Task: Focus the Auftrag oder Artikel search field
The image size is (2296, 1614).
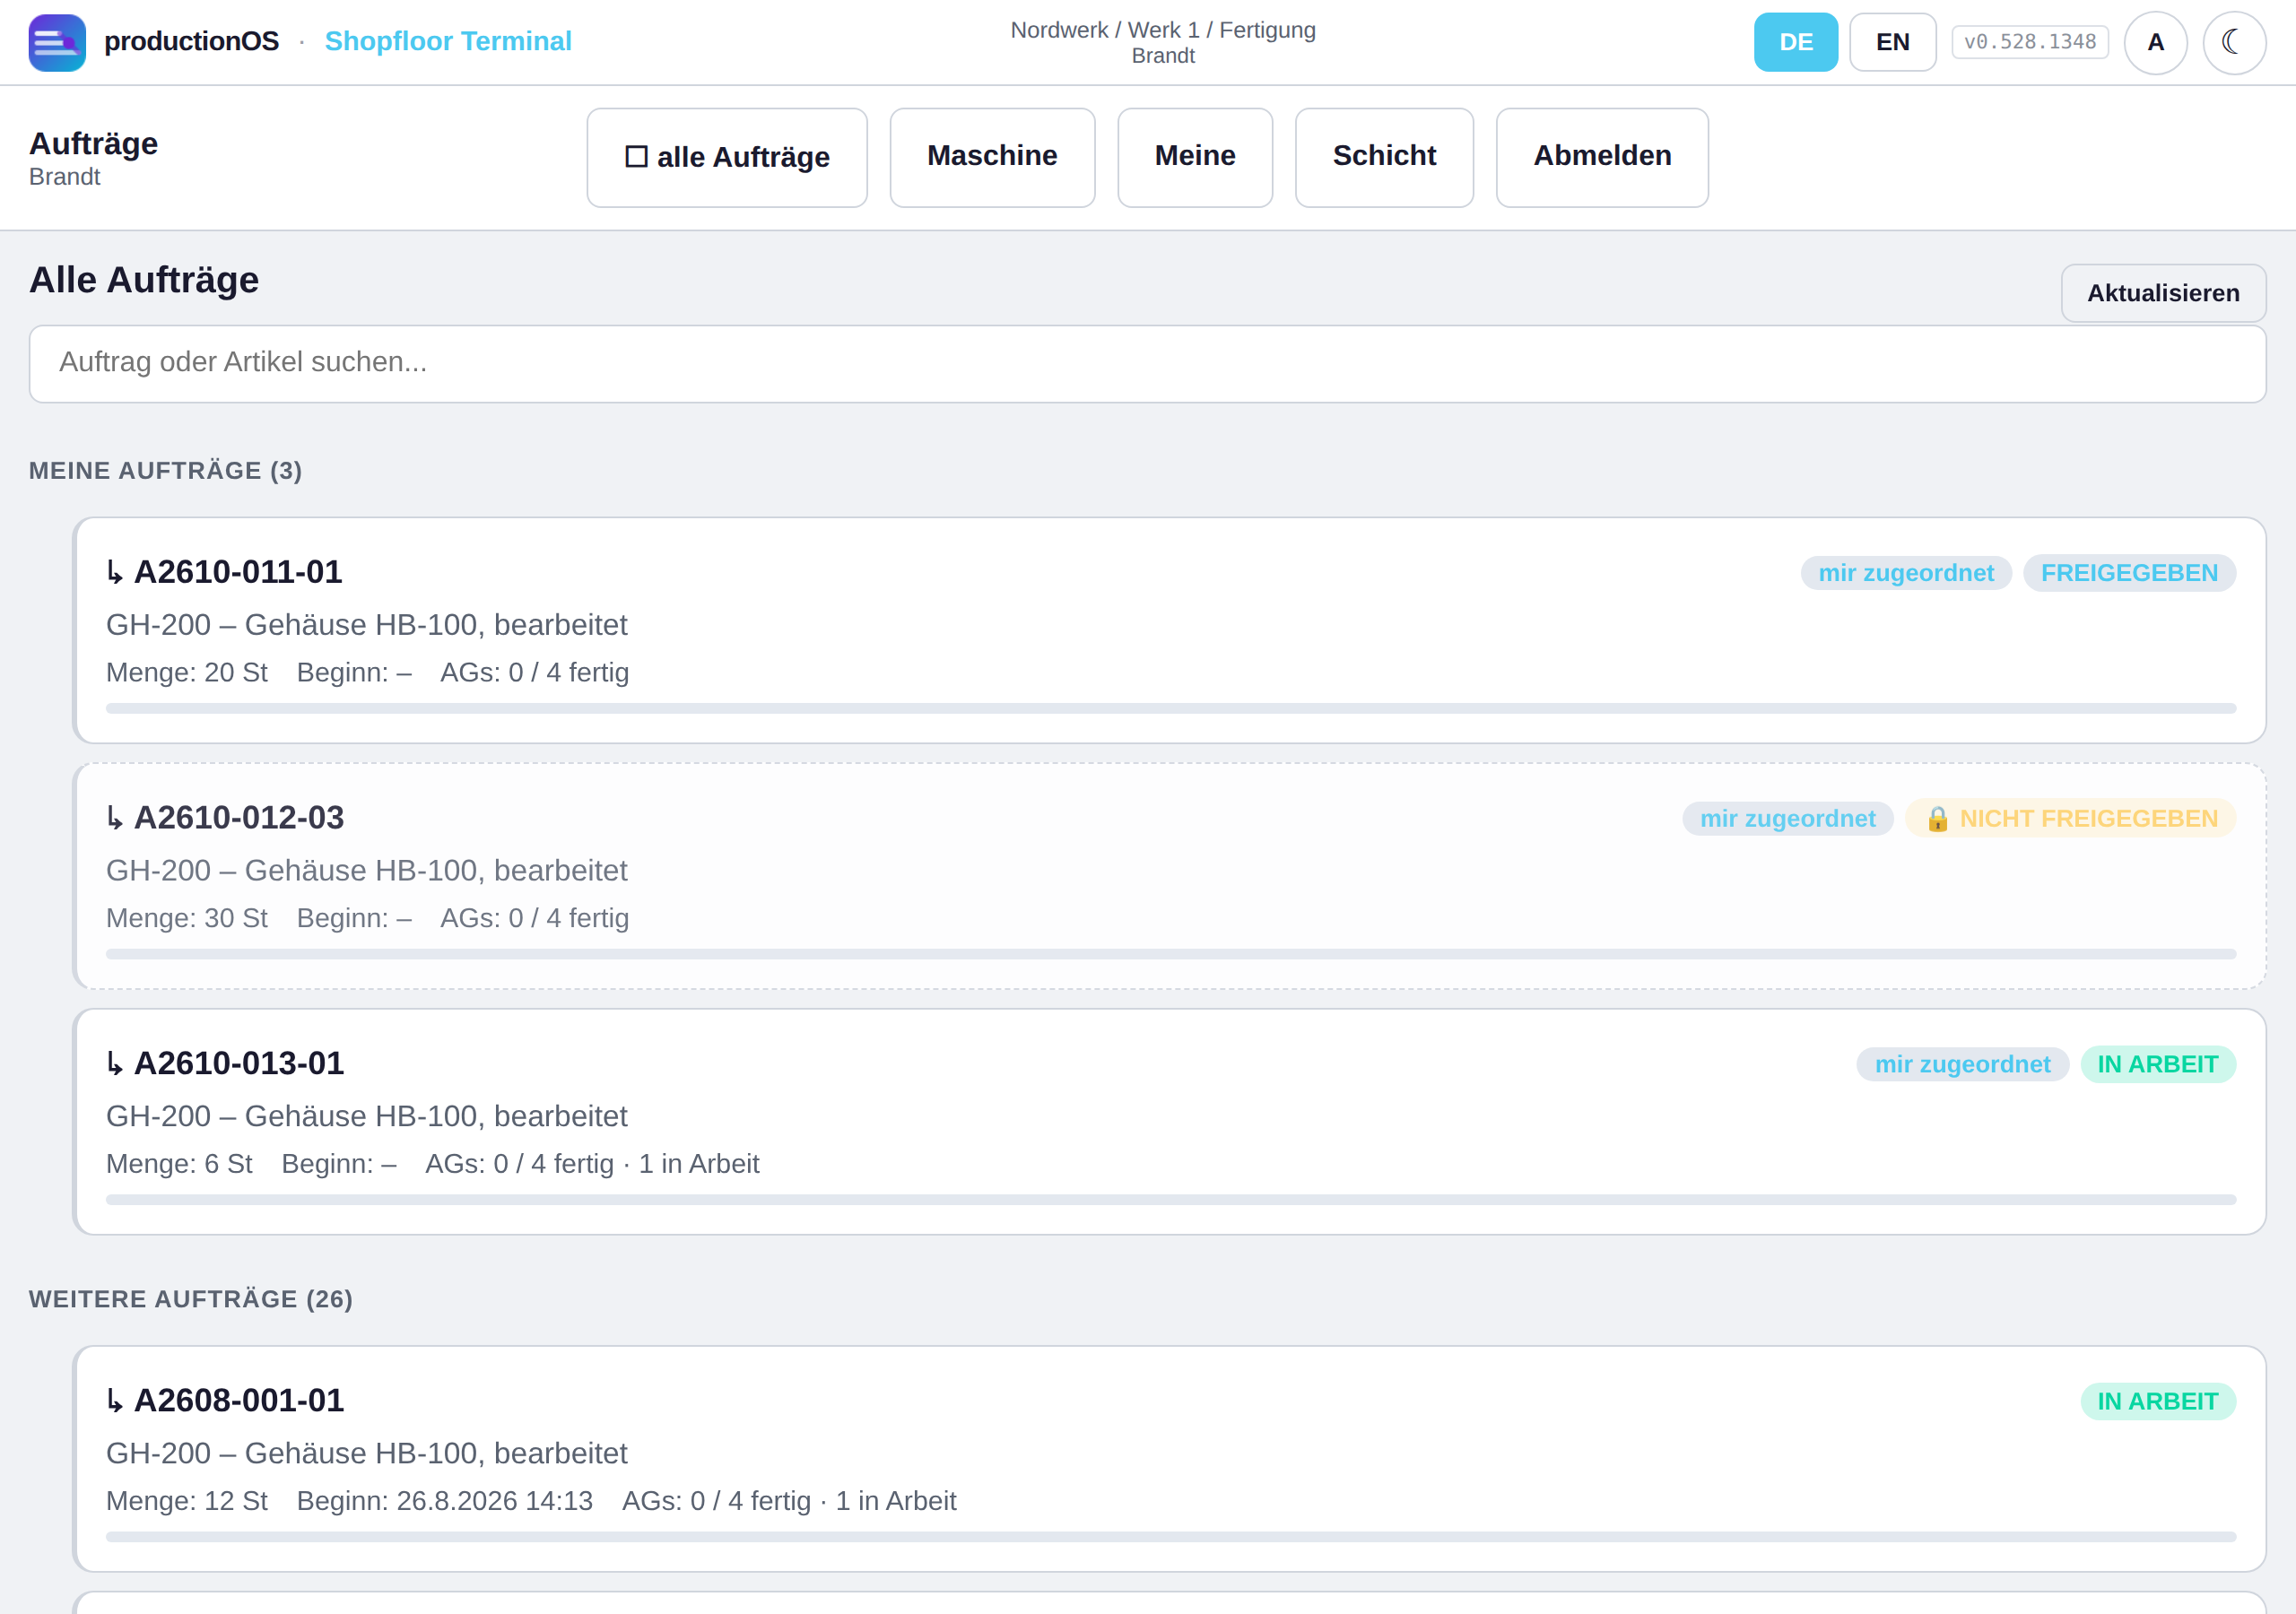Action: (1147, 364)
